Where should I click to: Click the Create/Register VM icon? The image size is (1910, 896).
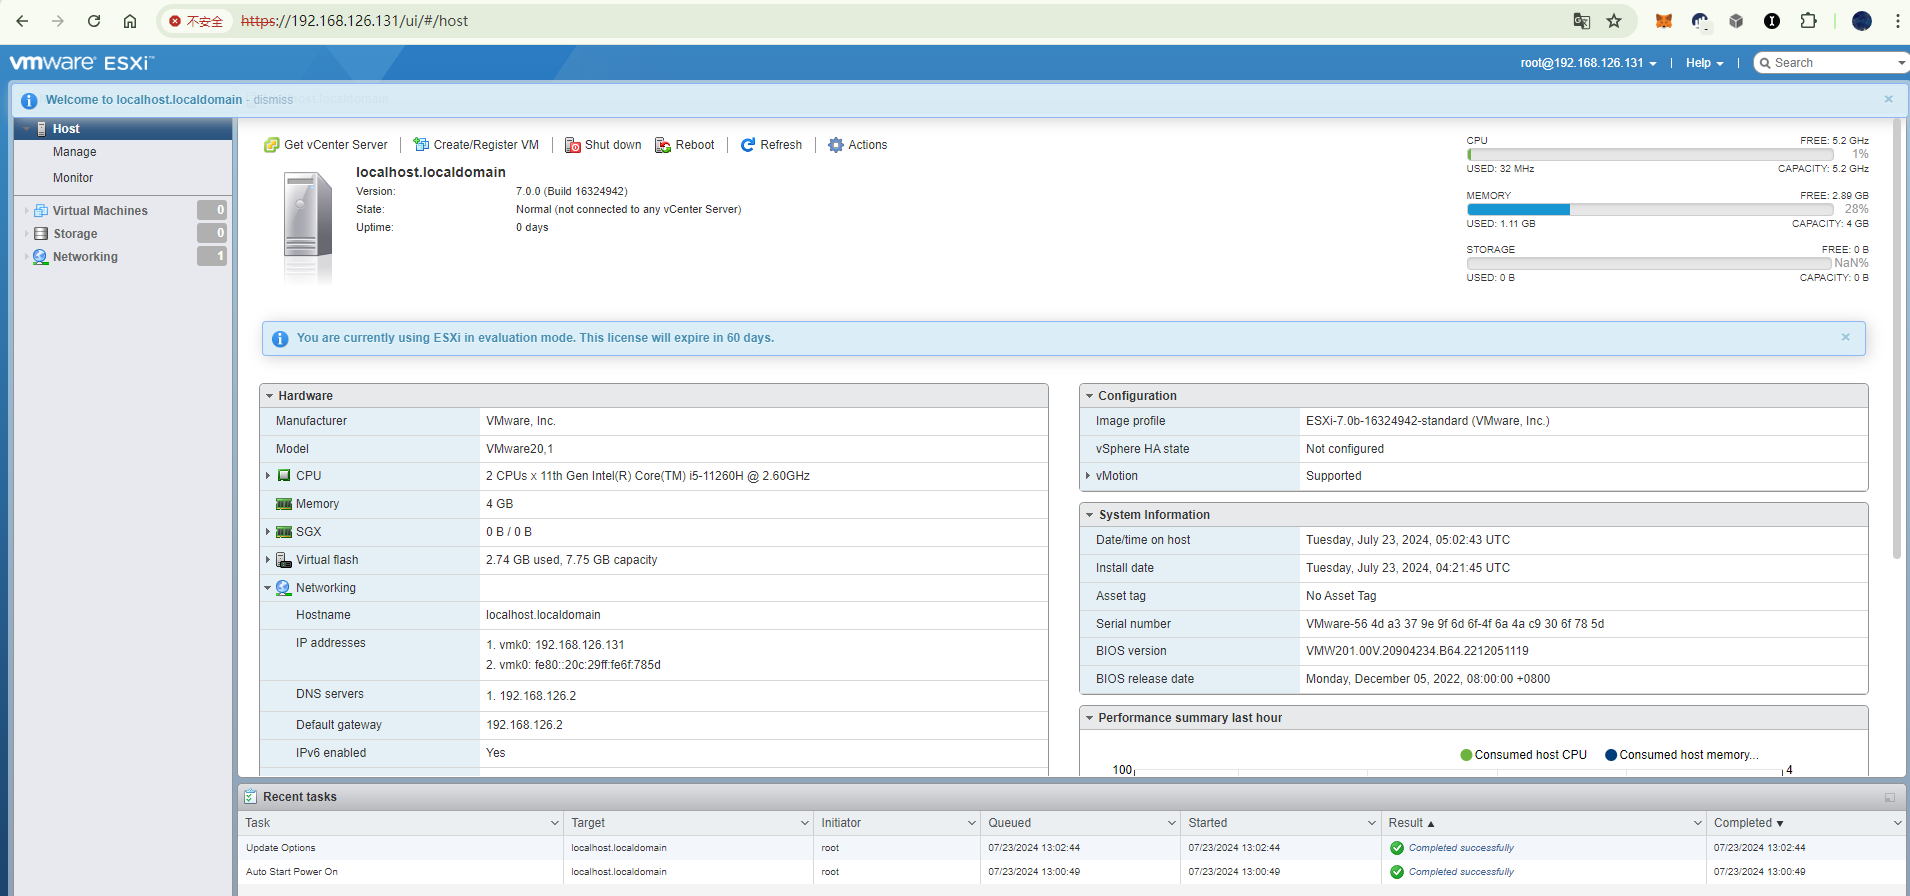[421, 145]
